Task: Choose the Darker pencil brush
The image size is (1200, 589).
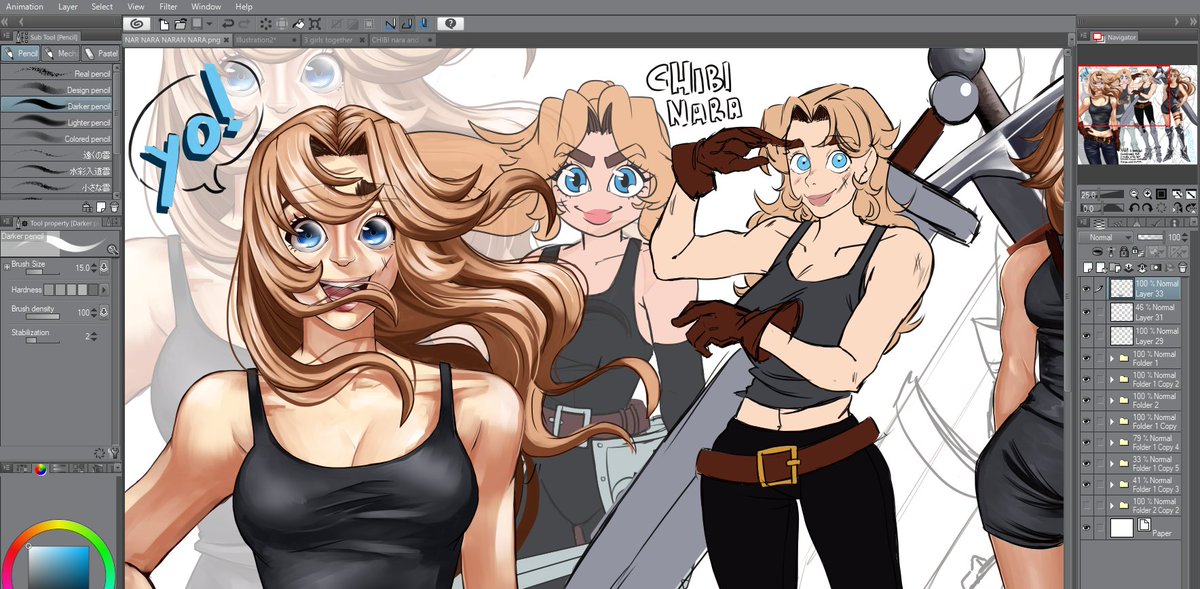Action: coord(57,105)
